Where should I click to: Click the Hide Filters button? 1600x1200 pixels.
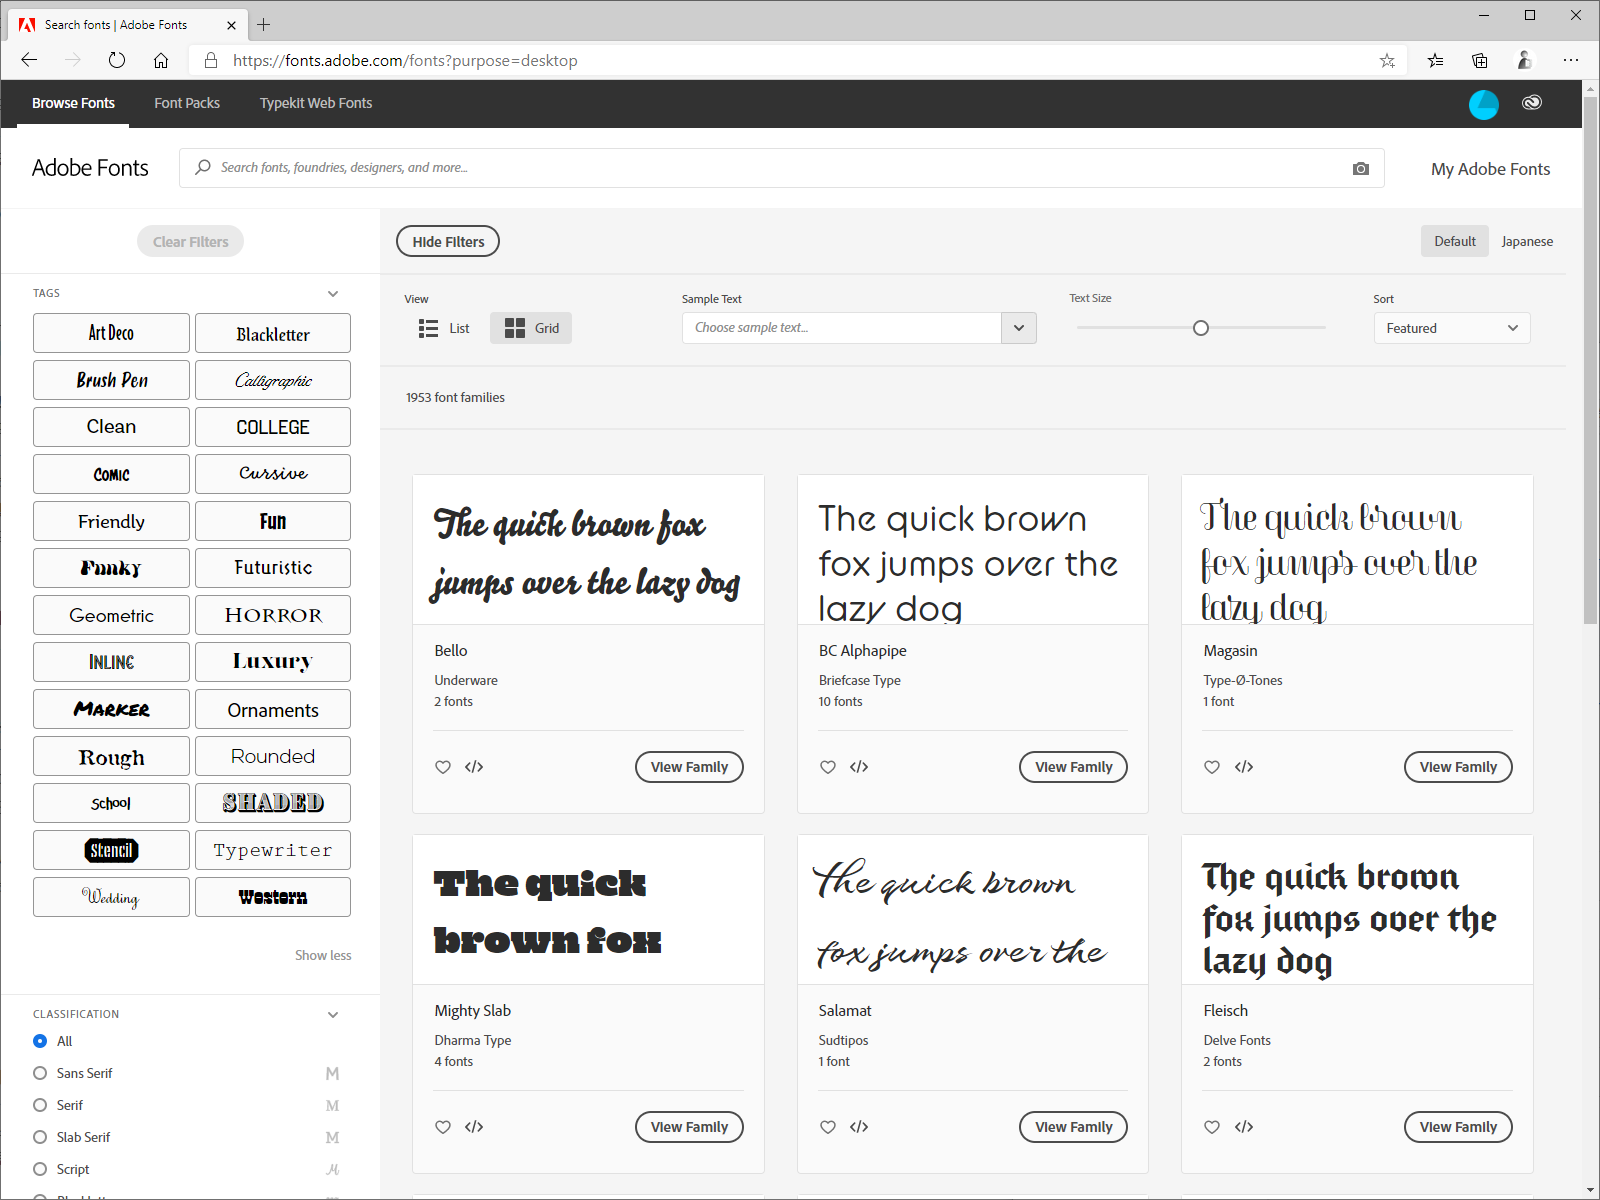[x=448, y=241]
